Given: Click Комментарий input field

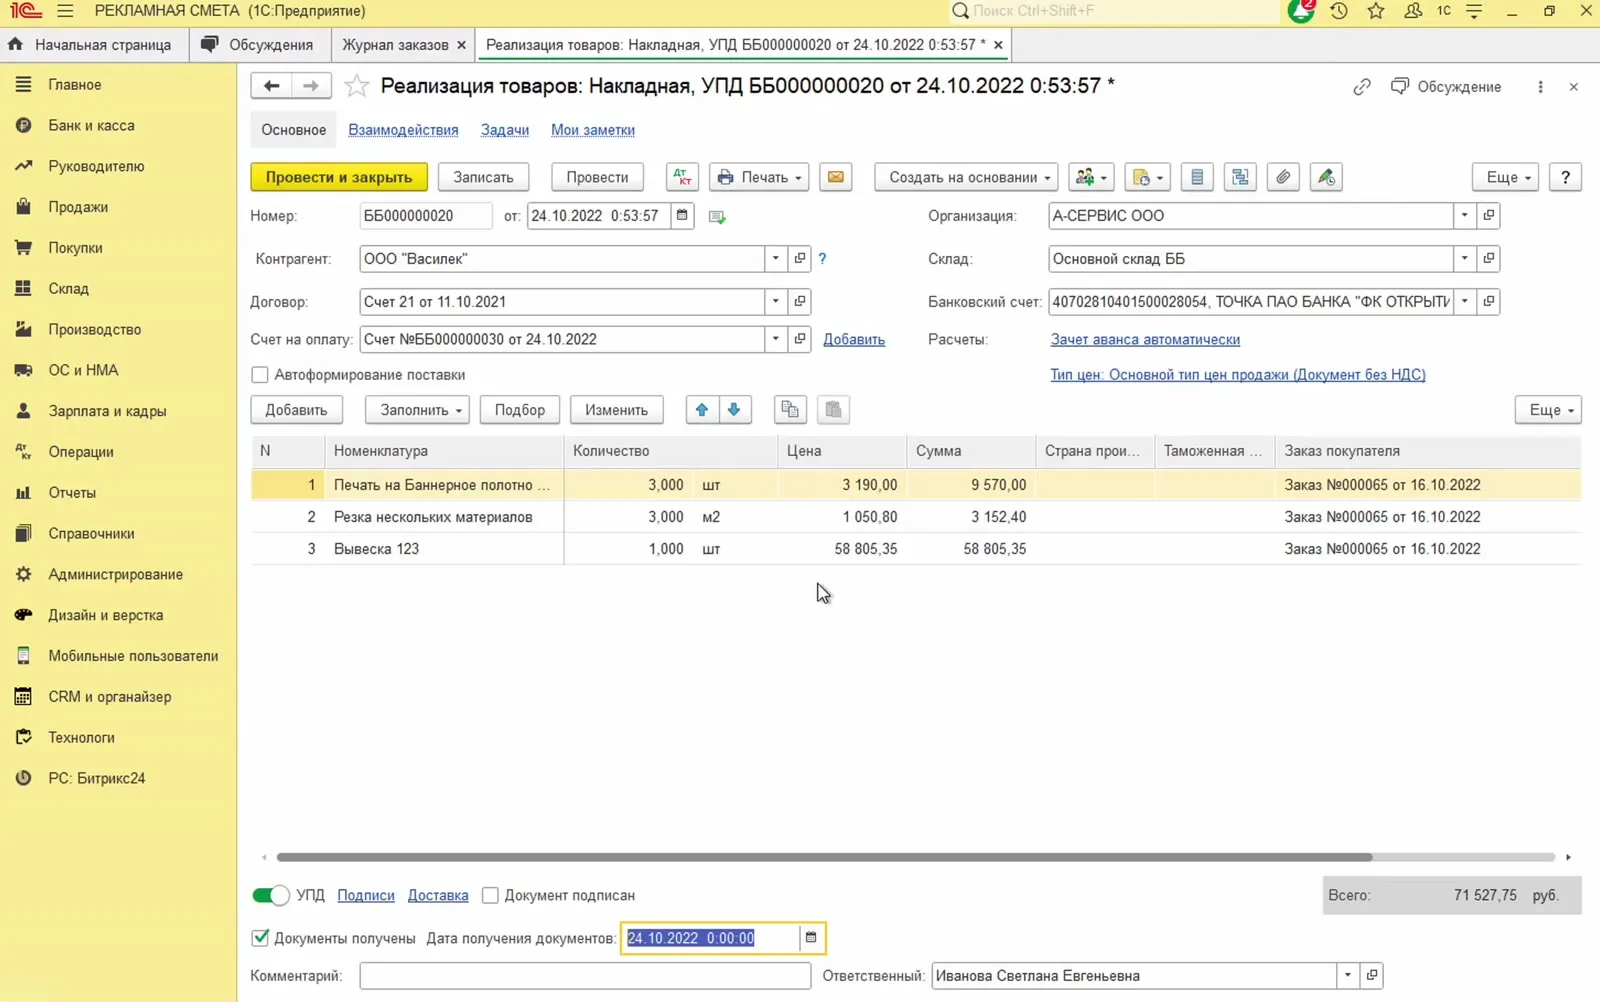Looking at the screenshot, I should tap(585, 976).
